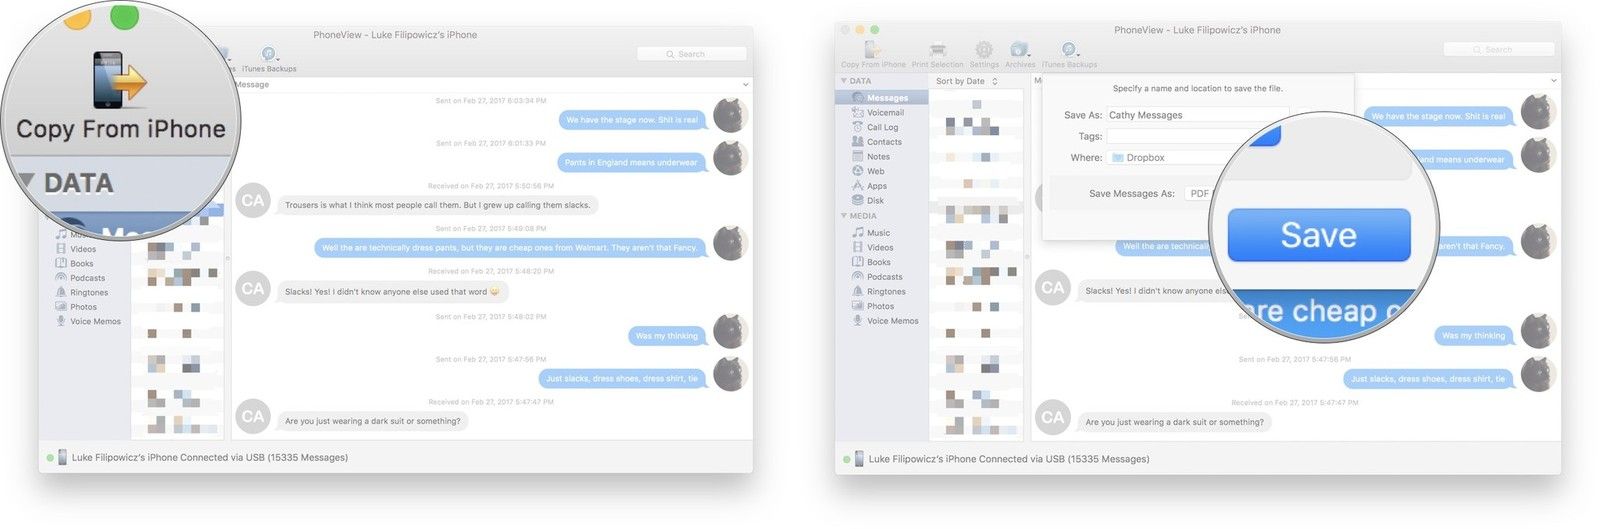Viewport: 1600px width, 529px height.
Task: Open the Save Messages As PDF dropdown
Action: (x=1198, y=194)
